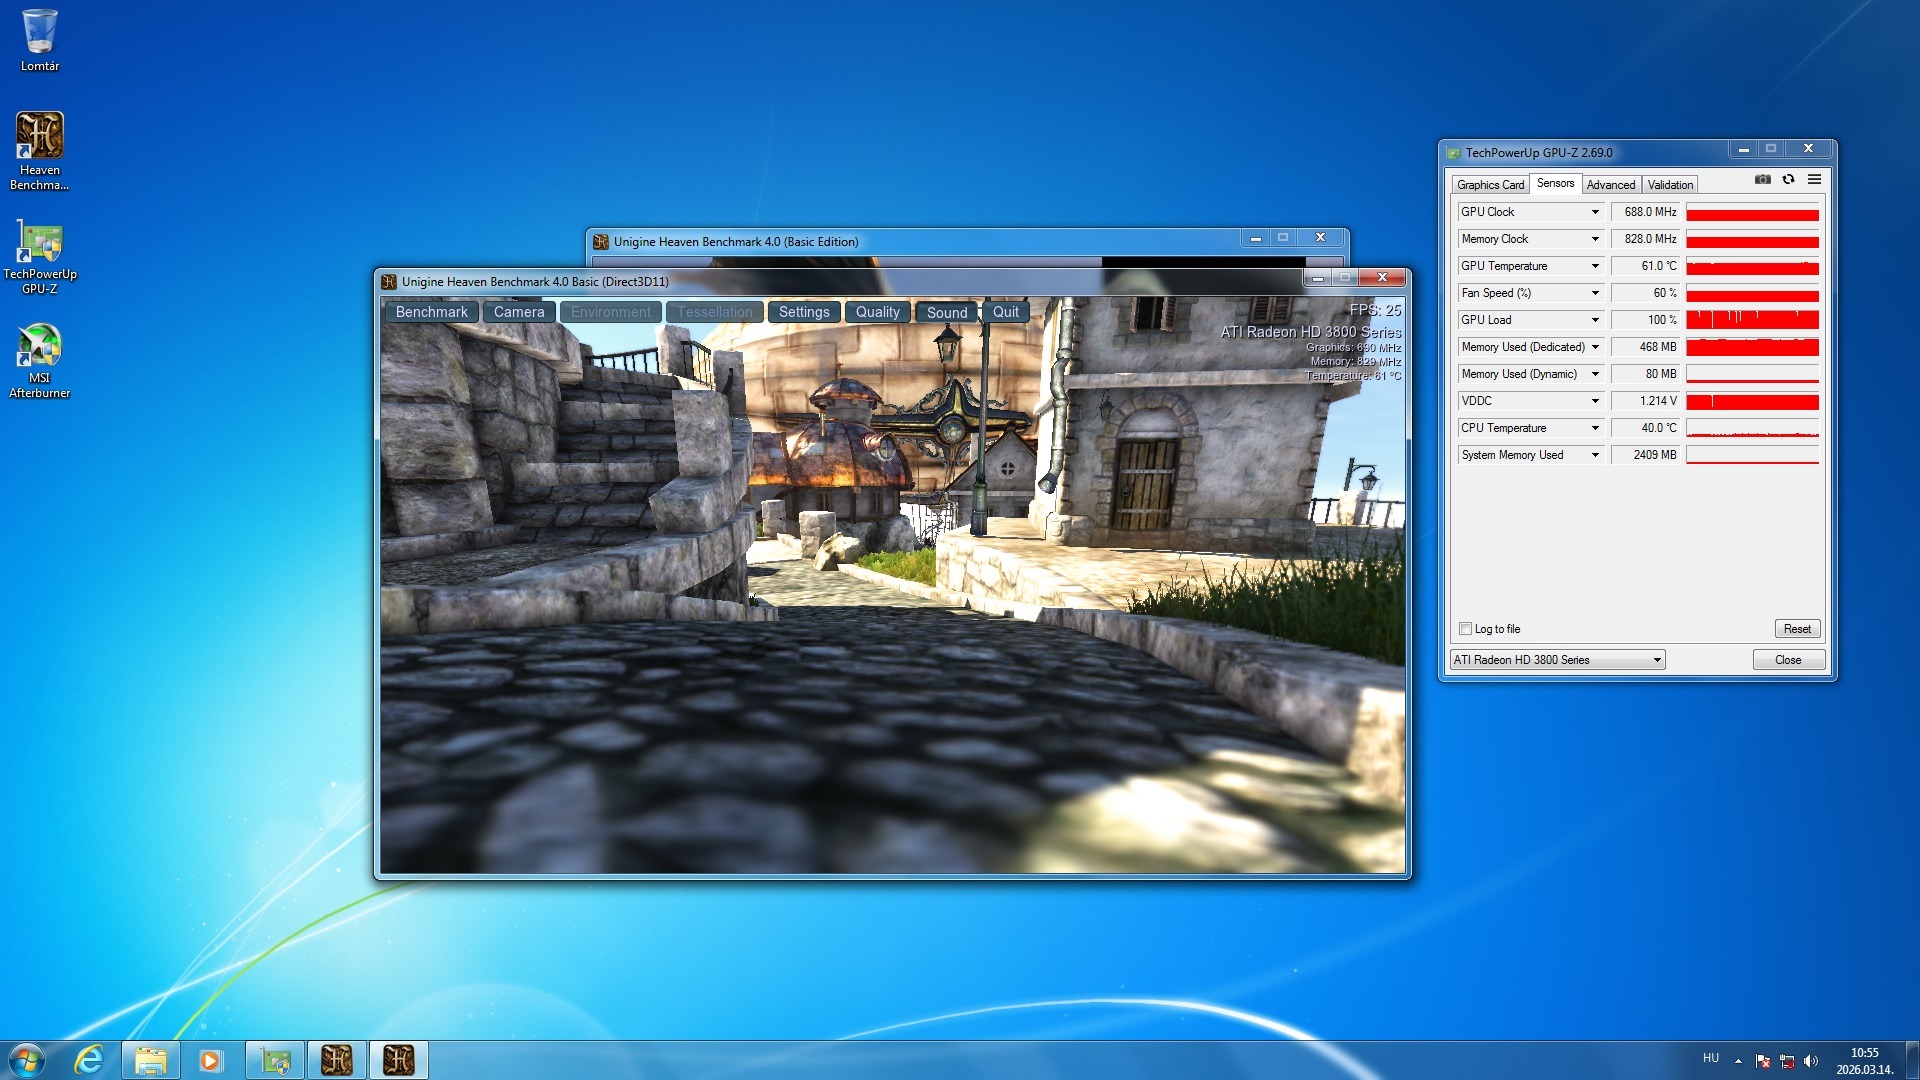The width and height of the screenshot is (1920, 1080).
Task: Enable the Log to file checkbox
Action: [x=1465, y=629]
